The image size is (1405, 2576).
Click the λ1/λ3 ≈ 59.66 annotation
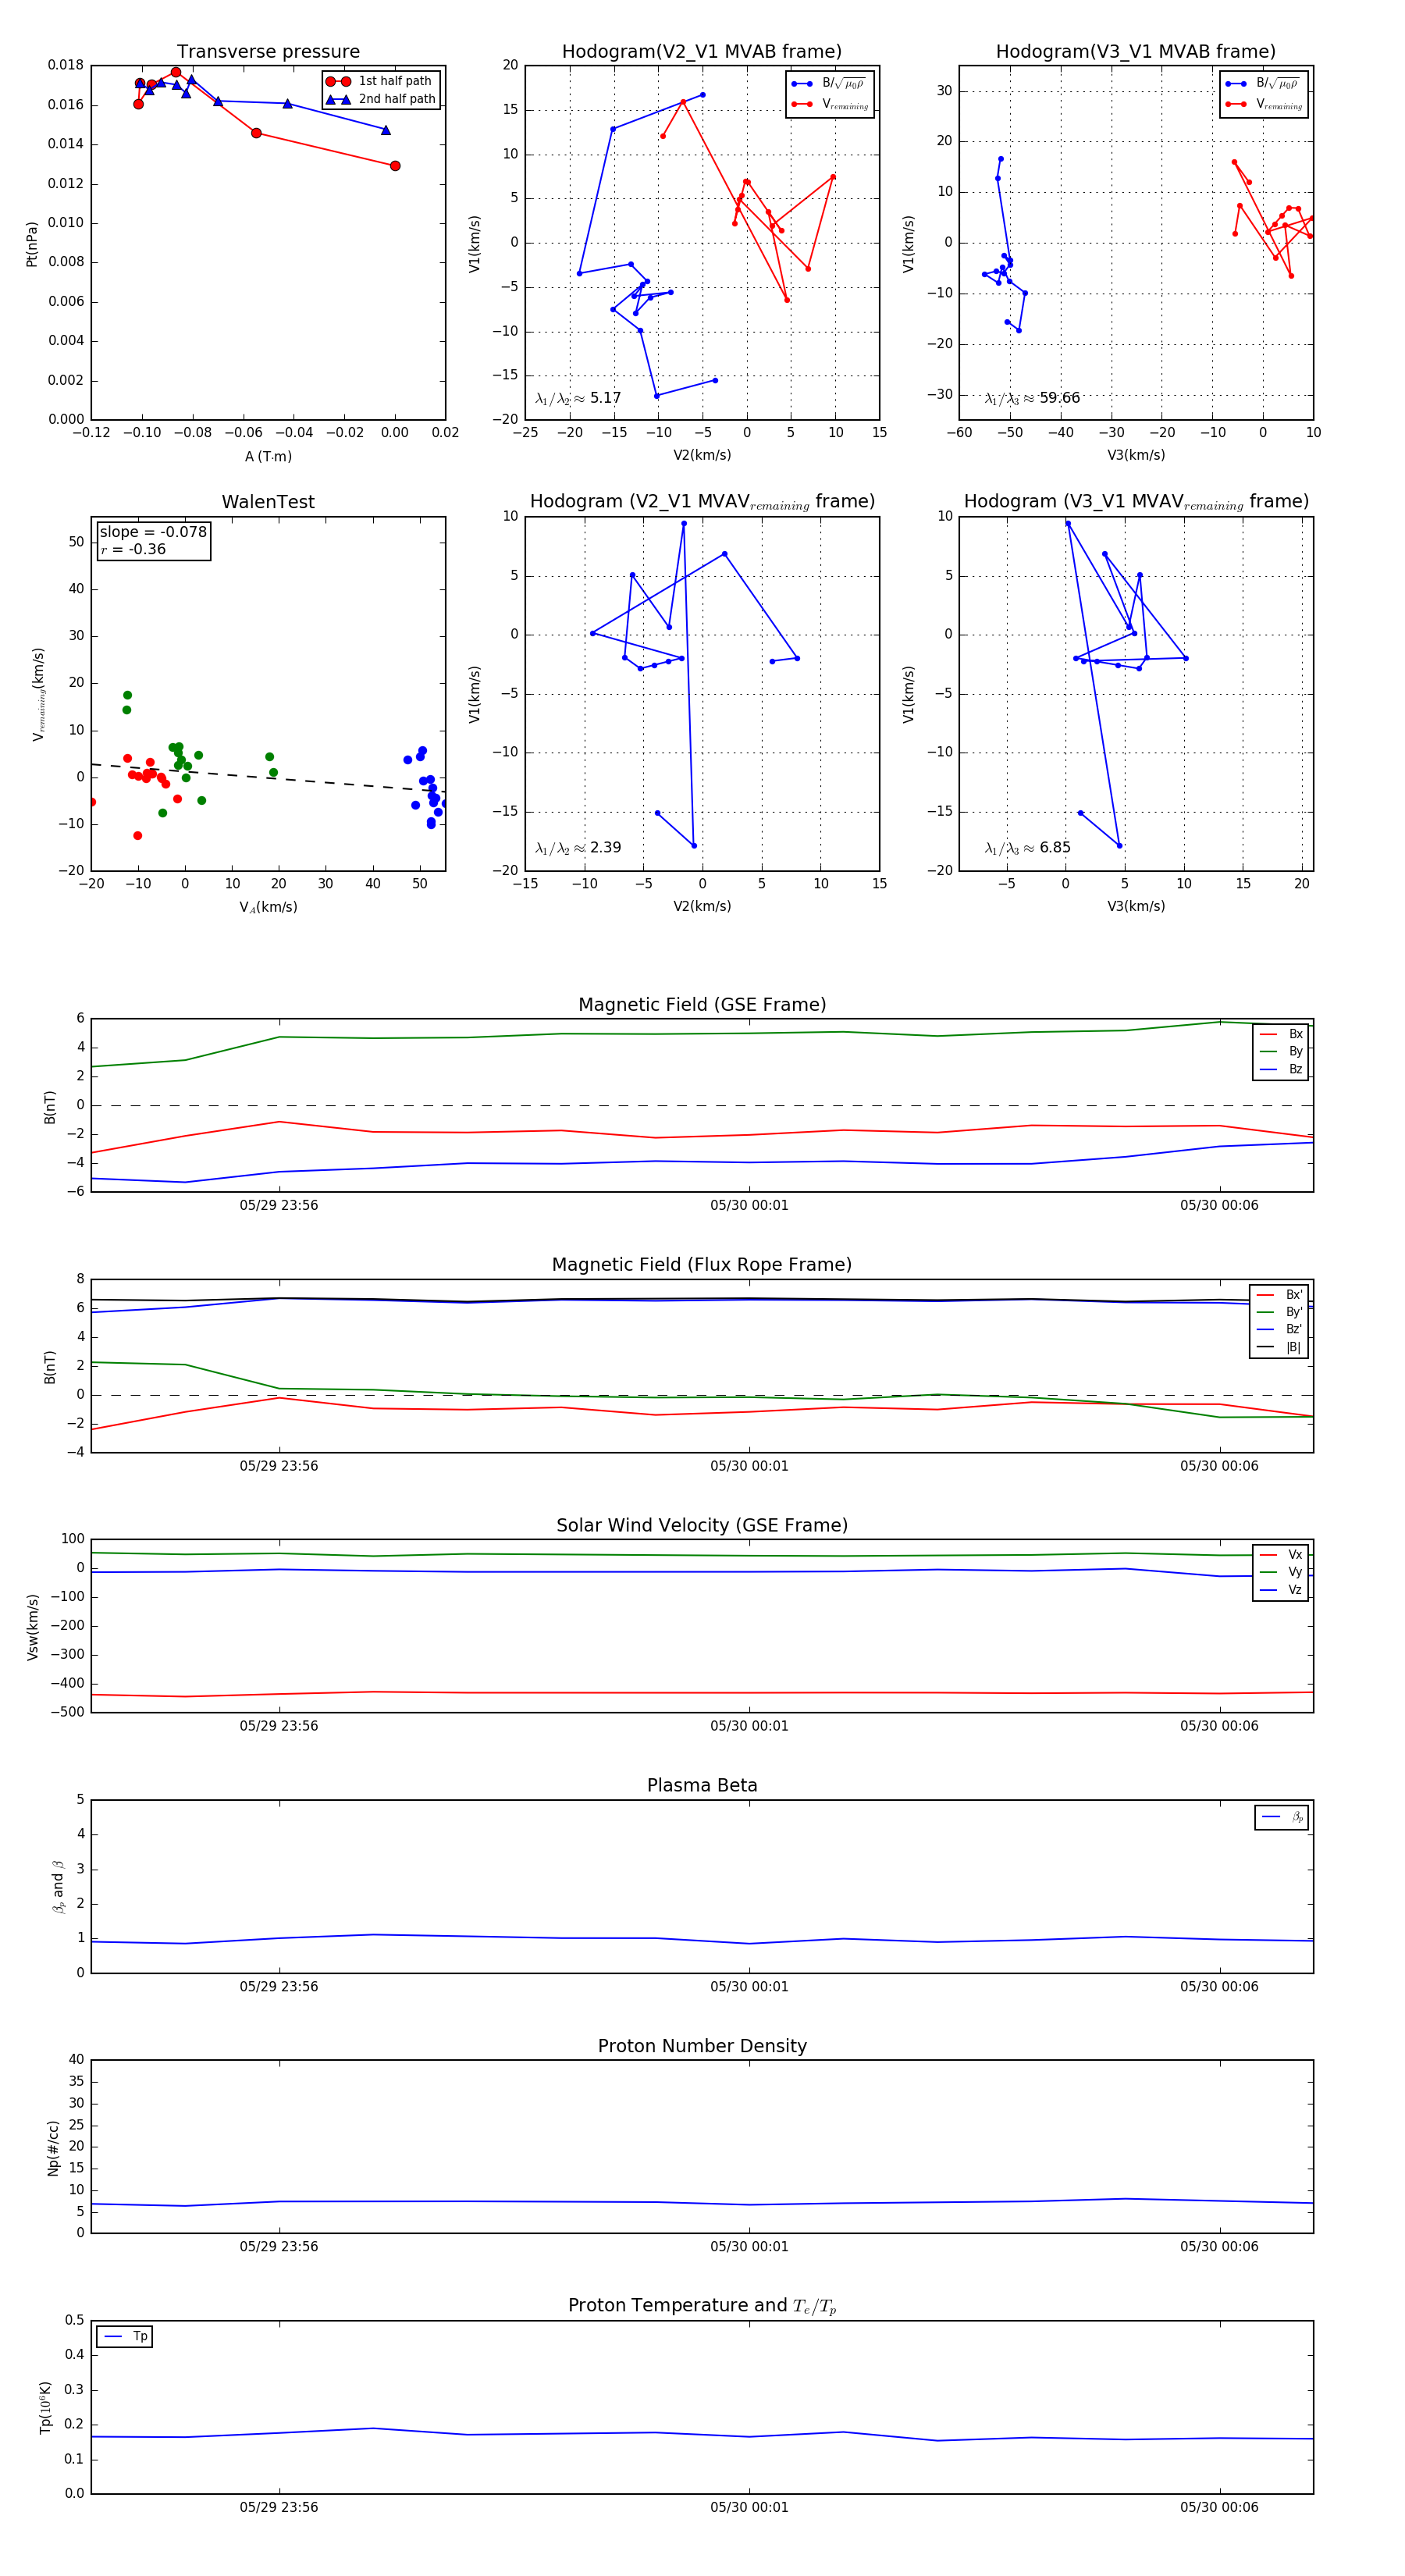(1032, 398)
